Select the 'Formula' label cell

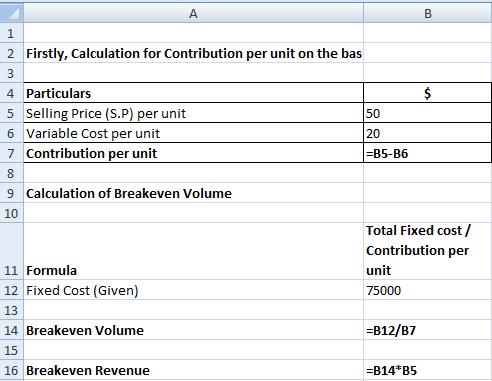193,251
